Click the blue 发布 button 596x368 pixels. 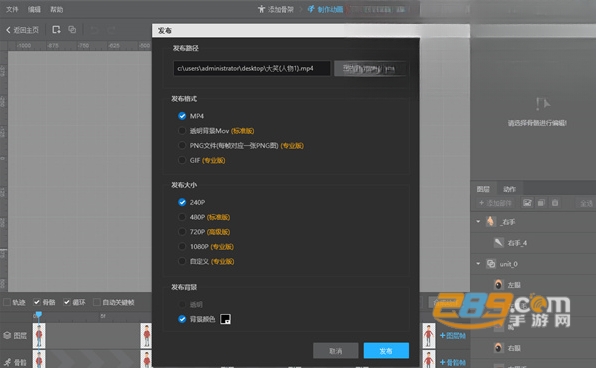386,351
